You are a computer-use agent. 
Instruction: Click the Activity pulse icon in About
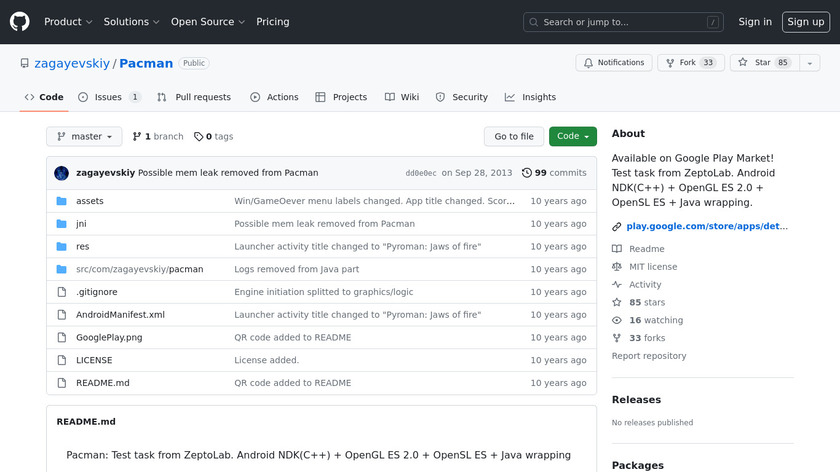617,285
